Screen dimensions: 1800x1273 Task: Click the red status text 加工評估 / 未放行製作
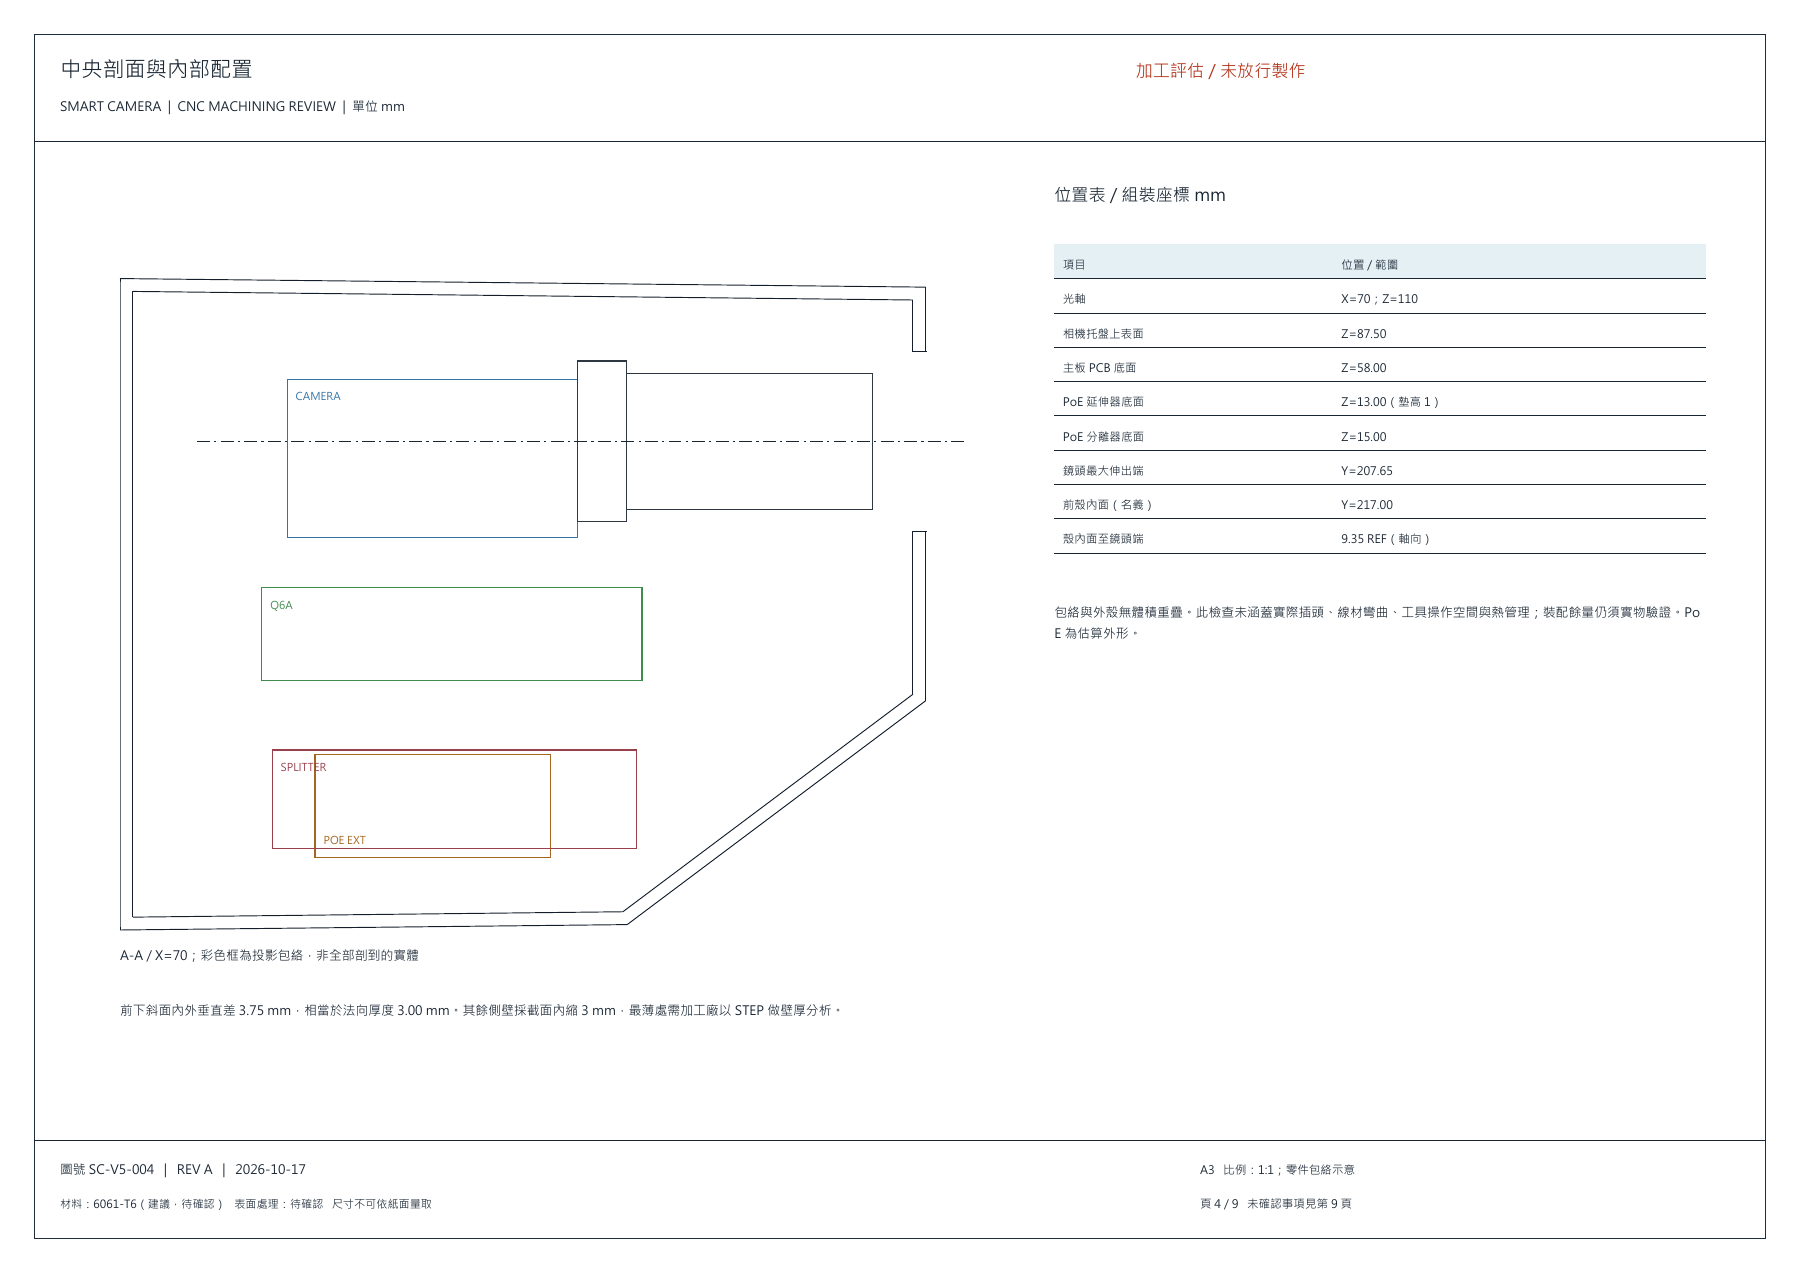[x=1220, y=70]
